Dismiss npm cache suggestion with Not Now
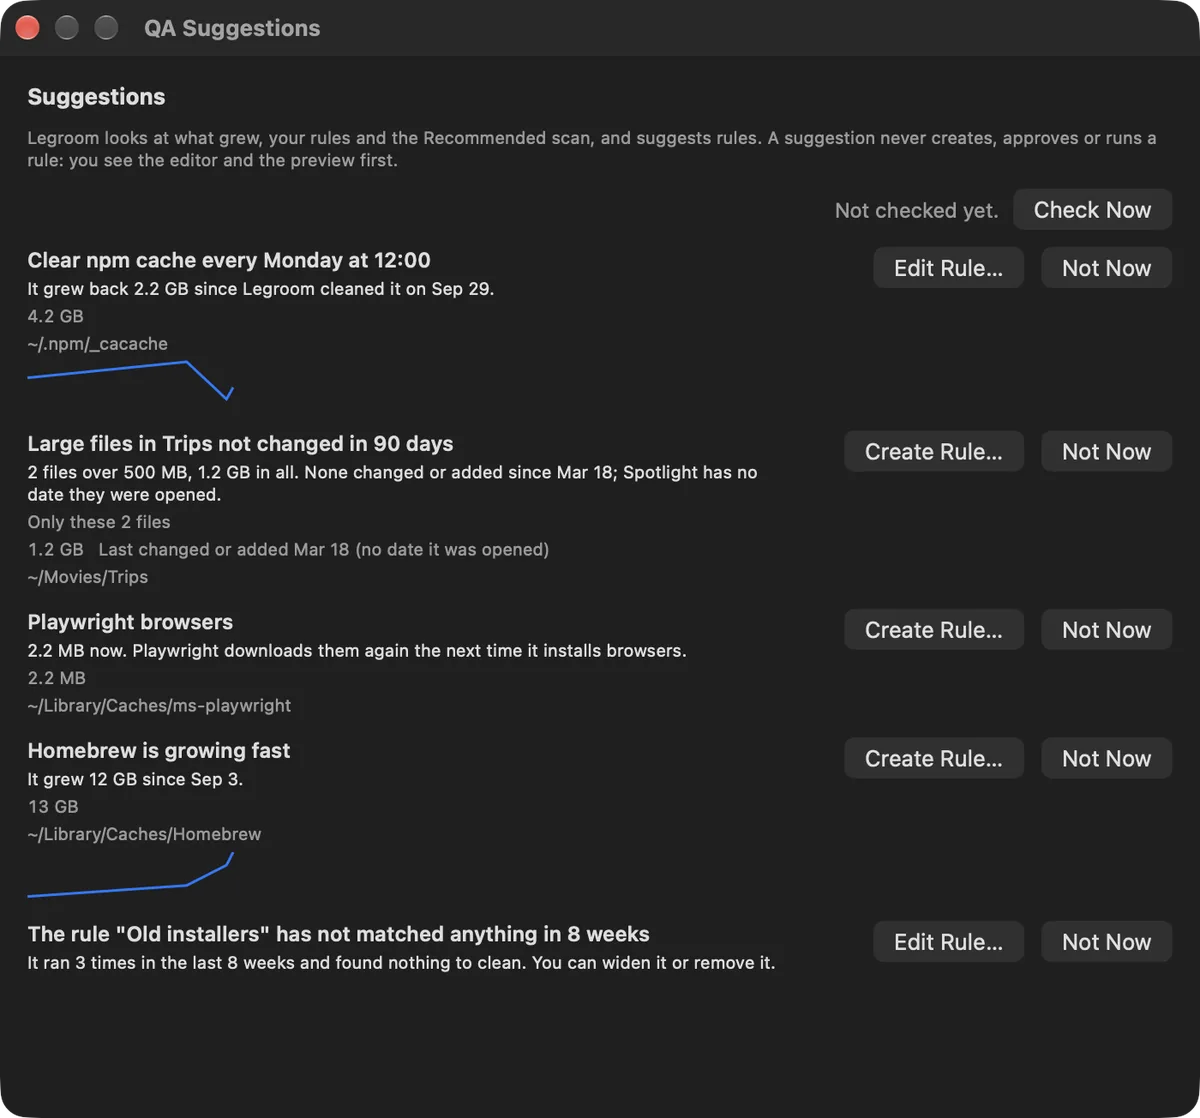This screenshot has width=1200, height=1118. (x=1106, y=268)
